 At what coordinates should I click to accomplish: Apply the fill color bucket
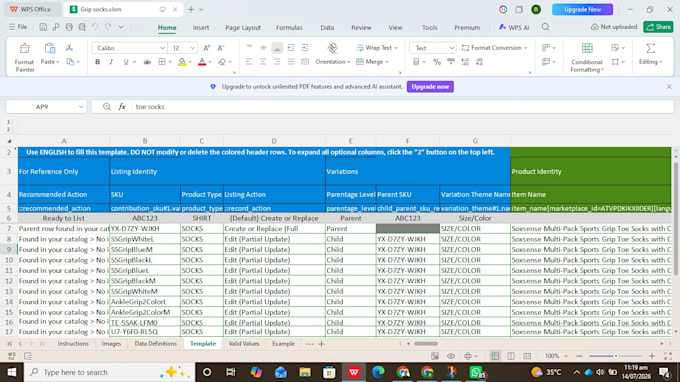pyautogui.click(x=182, y=62)
